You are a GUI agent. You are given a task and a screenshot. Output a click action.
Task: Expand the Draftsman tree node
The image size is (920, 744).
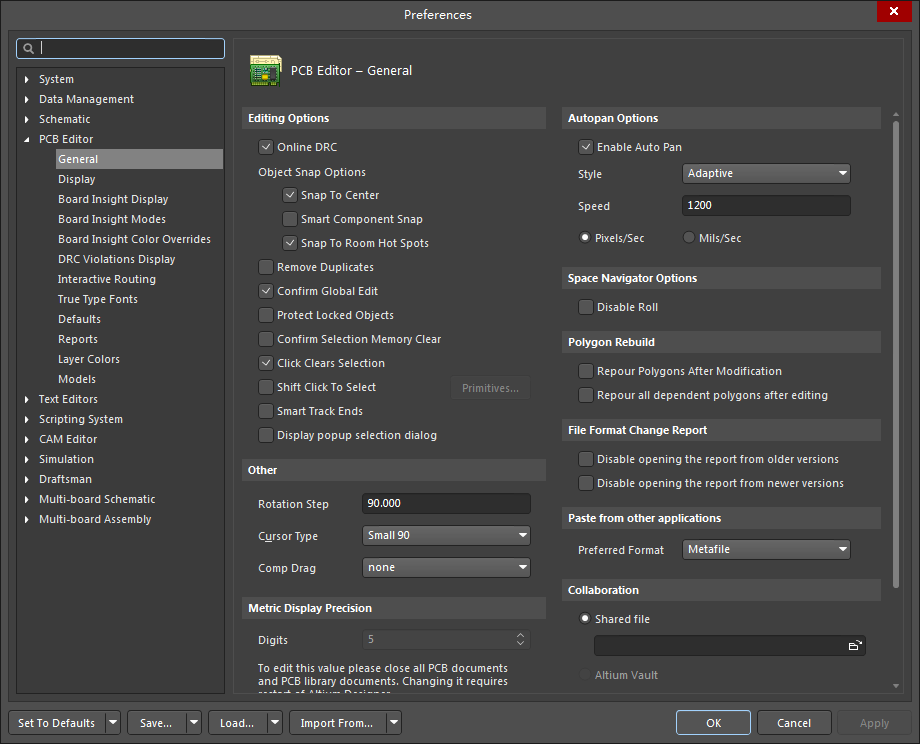point(26,479)
